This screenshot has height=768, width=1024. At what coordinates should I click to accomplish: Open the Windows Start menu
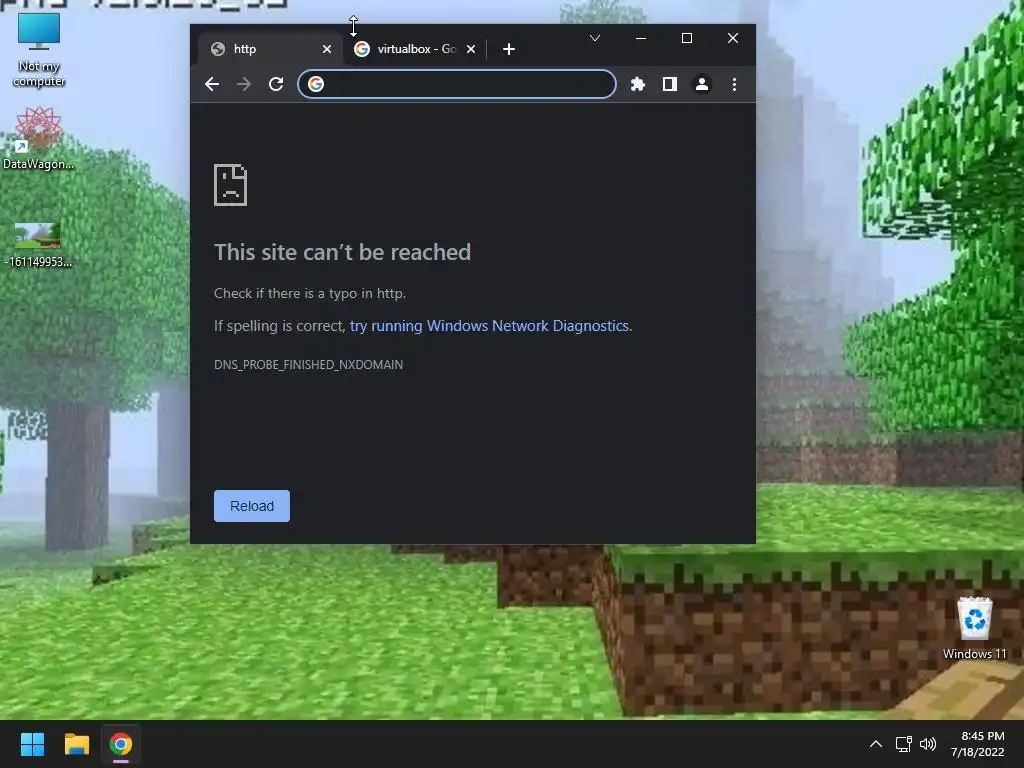[x=32, y=744]
